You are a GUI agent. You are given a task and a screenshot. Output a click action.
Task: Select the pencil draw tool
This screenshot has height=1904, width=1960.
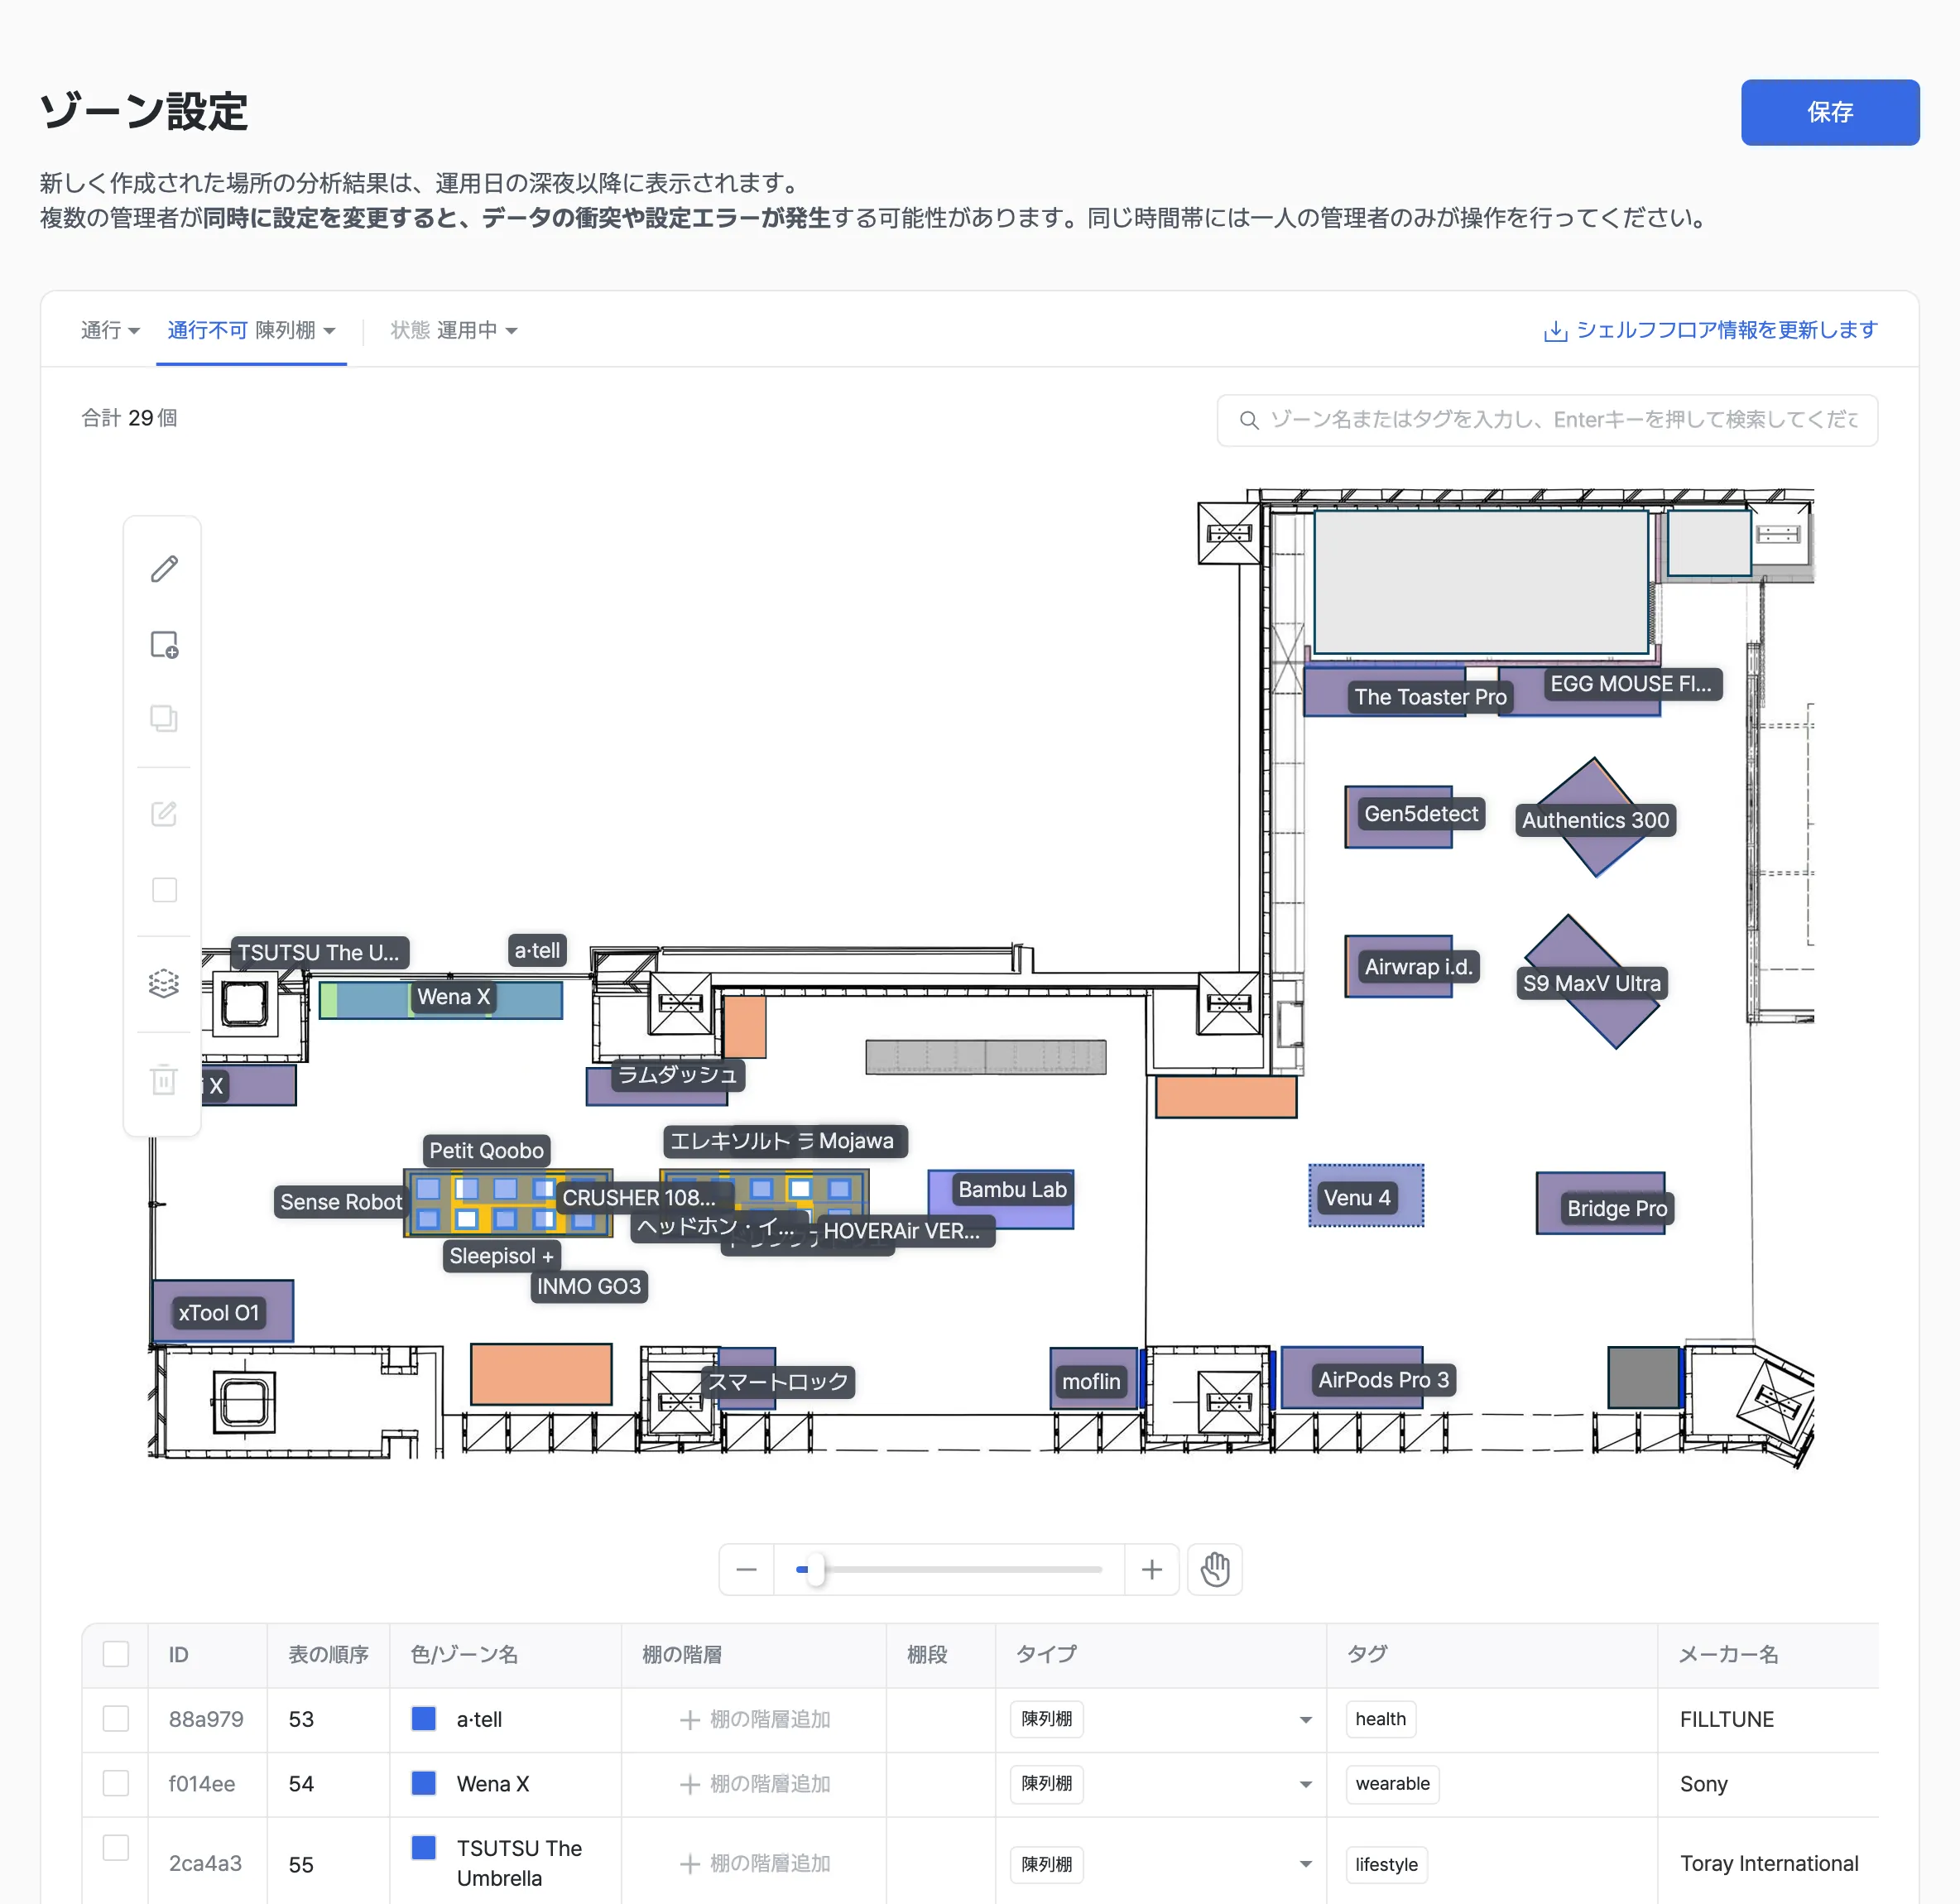[164, 569]
